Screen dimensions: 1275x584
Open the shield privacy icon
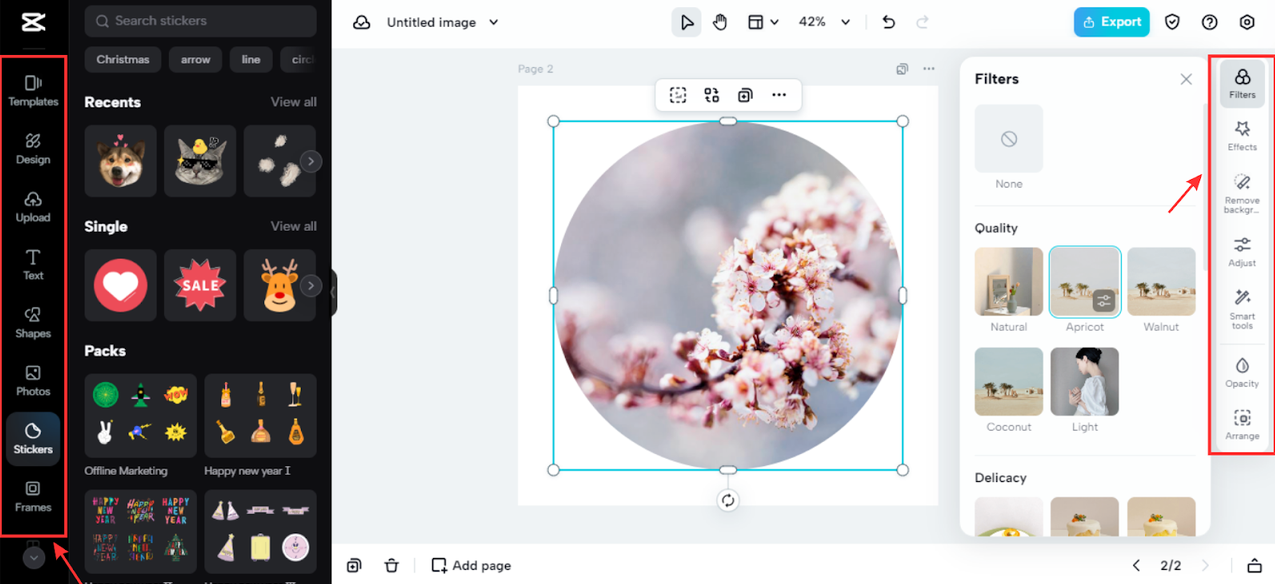point(1173,22)
